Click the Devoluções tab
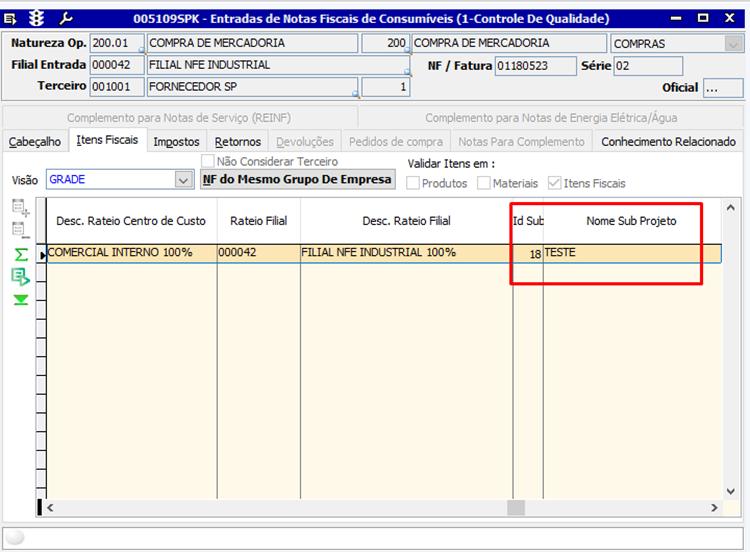Viewport: 750px width, 552px height. 305,142
